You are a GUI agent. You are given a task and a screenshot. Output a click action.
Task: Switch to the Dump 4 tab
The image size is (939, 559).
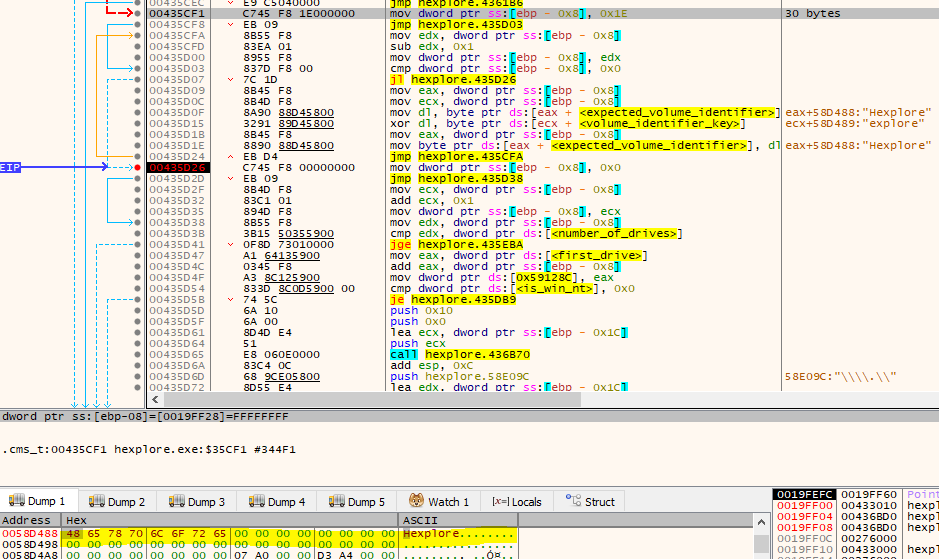pyautogui.click(x=277, y=501)
